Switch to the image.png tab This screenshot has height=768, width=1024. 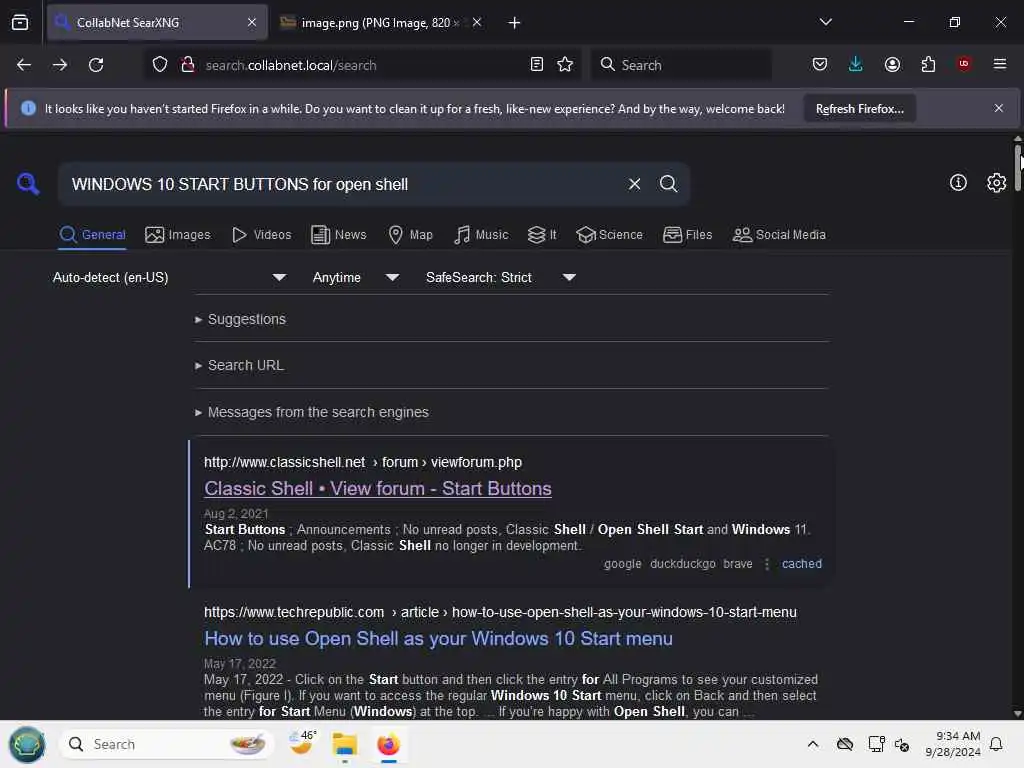click(x=381, y=23)
